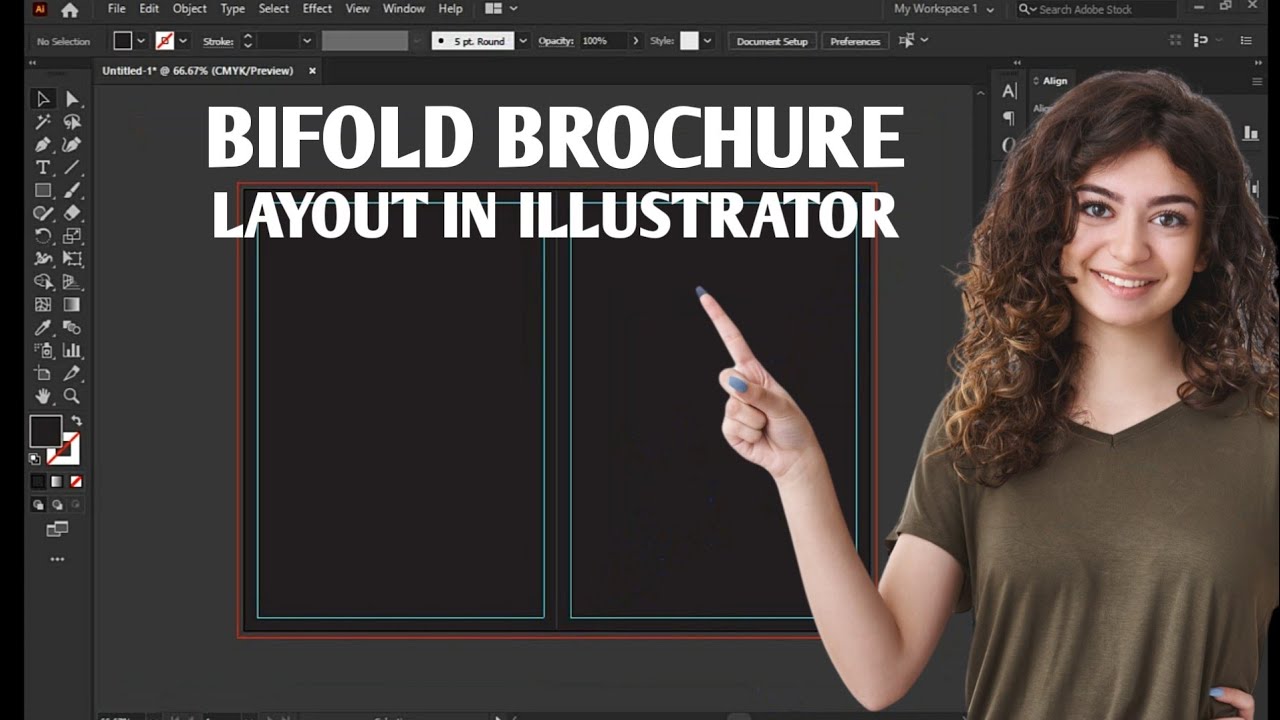Open My Workspace 1 switcher
The width and height of the screenshot is (1280, 720).
click(x=944, y=9)
